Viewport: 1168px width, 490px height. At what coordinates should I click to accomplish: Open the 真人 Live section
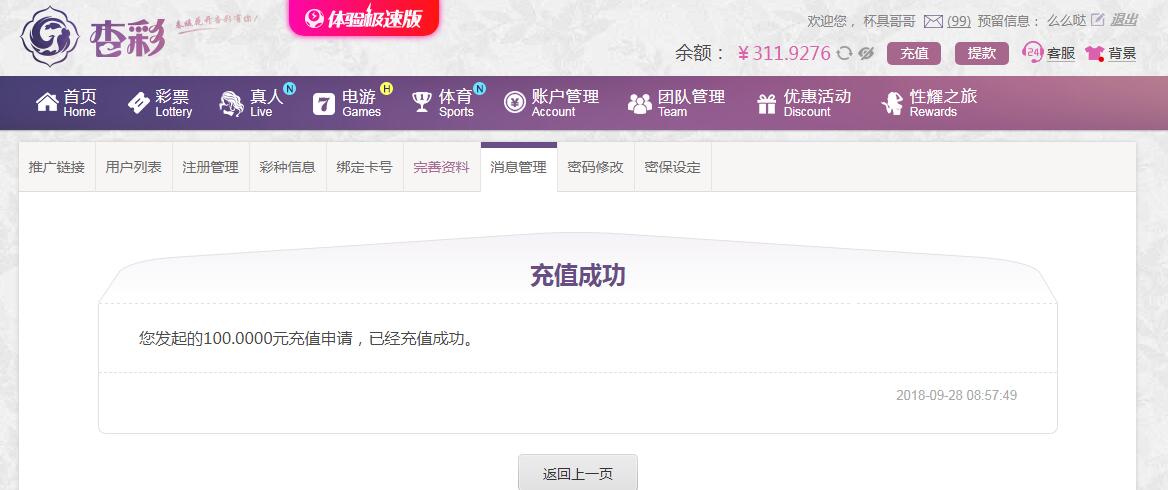pos(252,103)
